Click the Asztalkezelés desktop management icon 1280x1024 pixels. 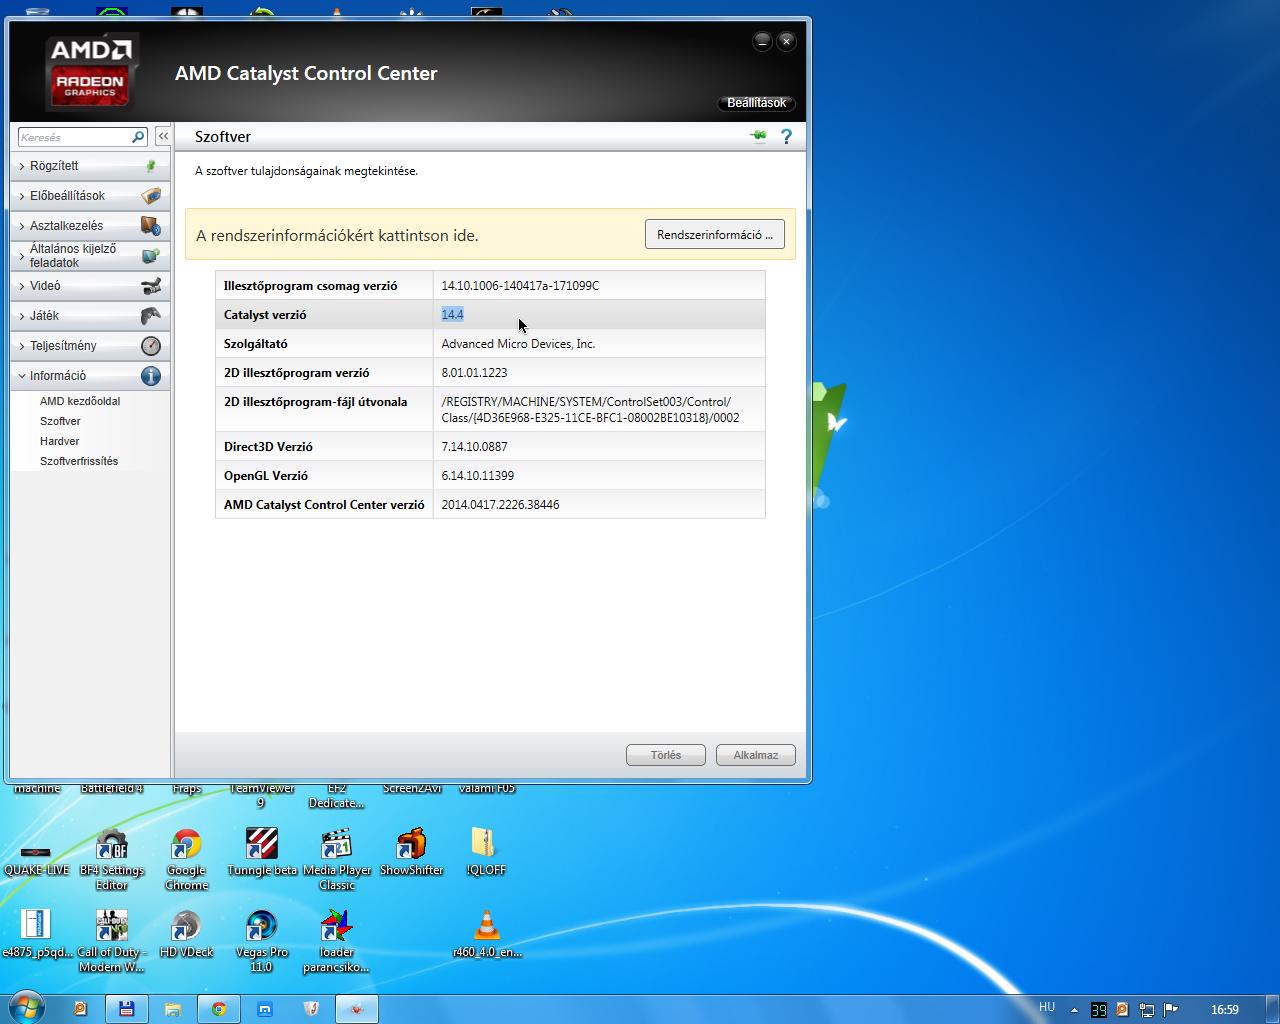(x=151, y=226)
